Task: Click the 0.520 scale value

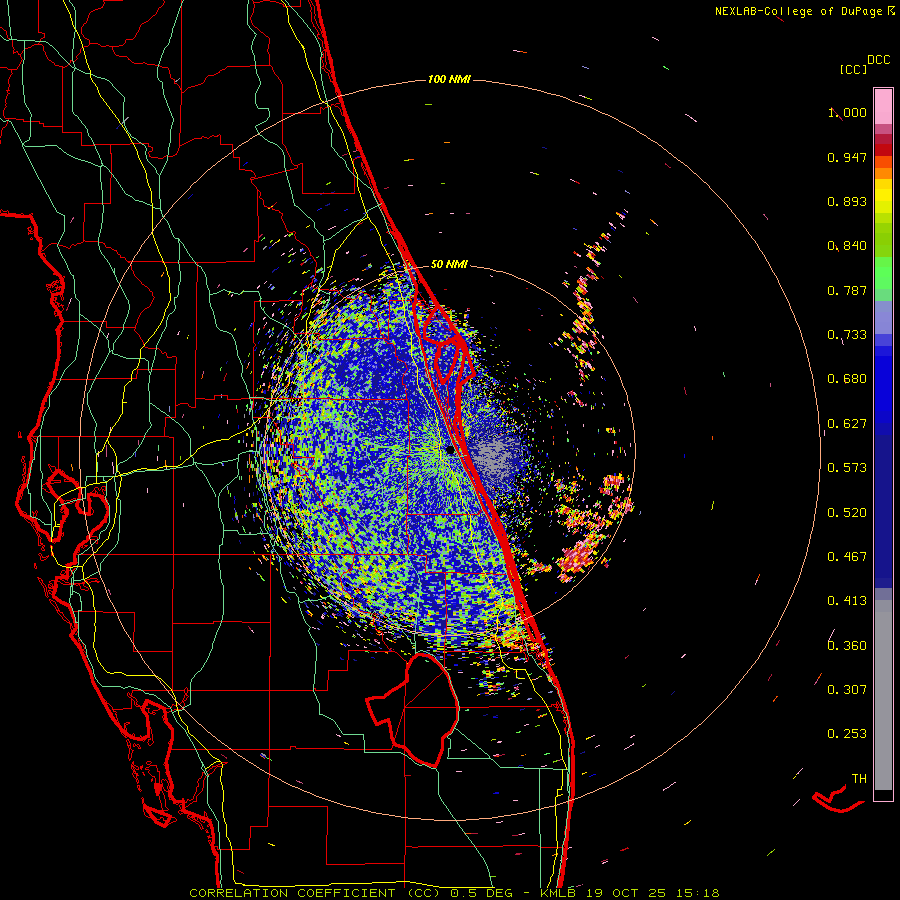Action: tap(847, 513)
